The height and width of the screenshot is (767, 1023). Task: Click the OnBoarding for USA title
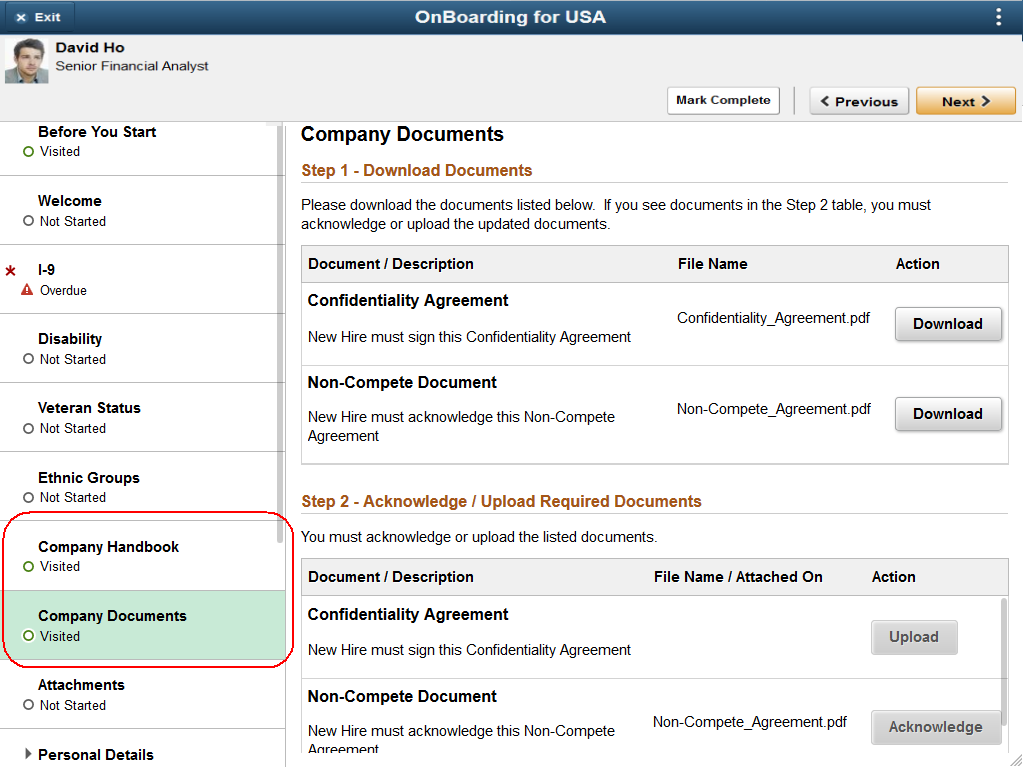click(x=510, y=17)
